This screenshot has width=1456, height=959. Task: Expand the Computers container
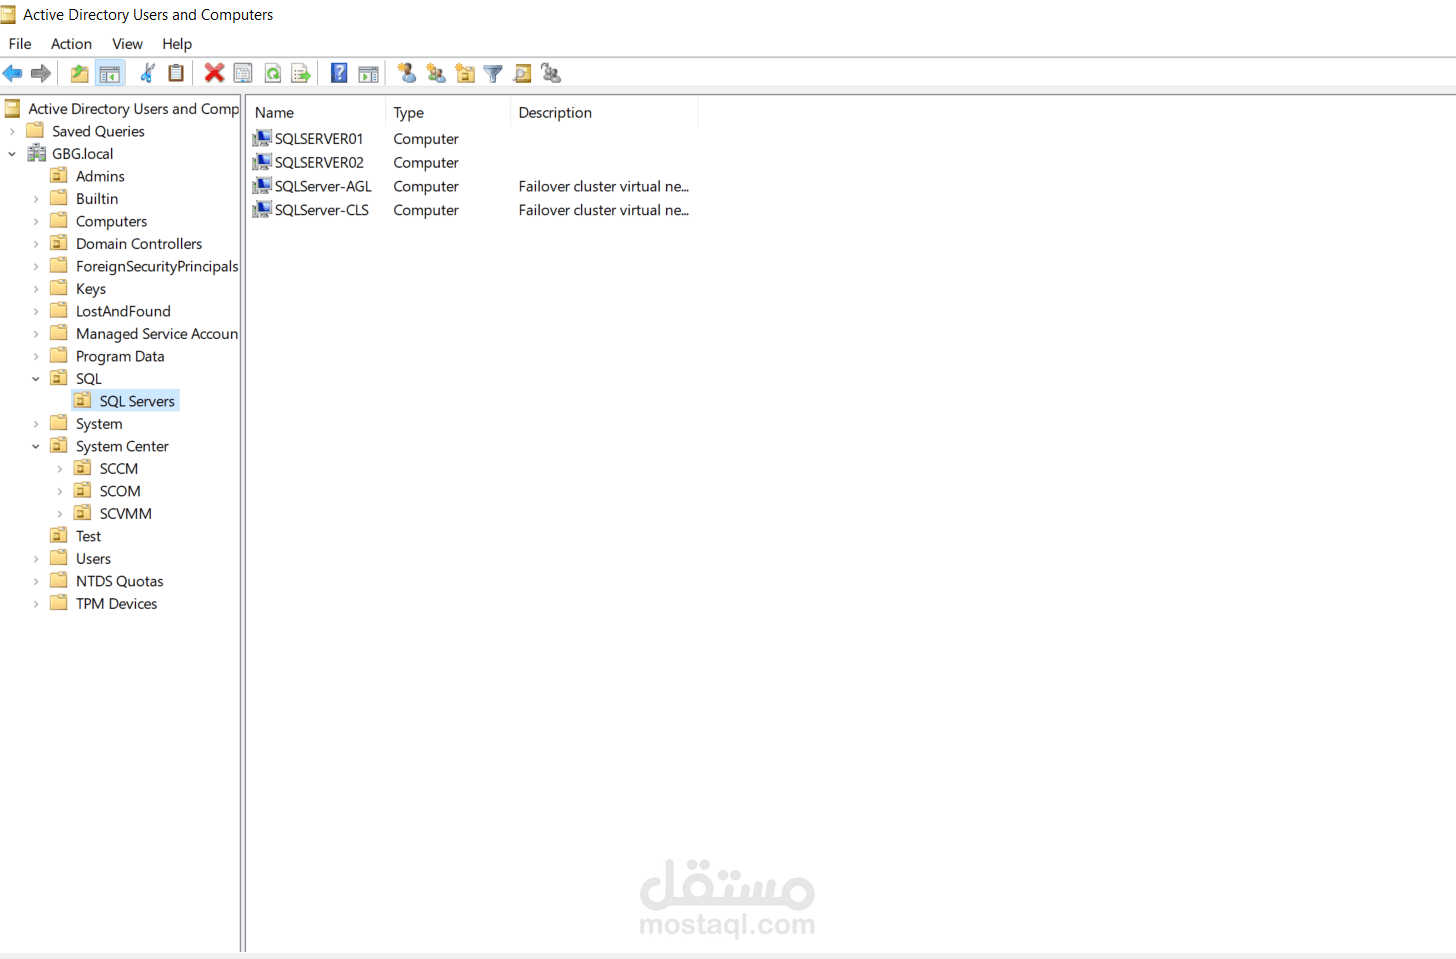(x=36, y=221)
